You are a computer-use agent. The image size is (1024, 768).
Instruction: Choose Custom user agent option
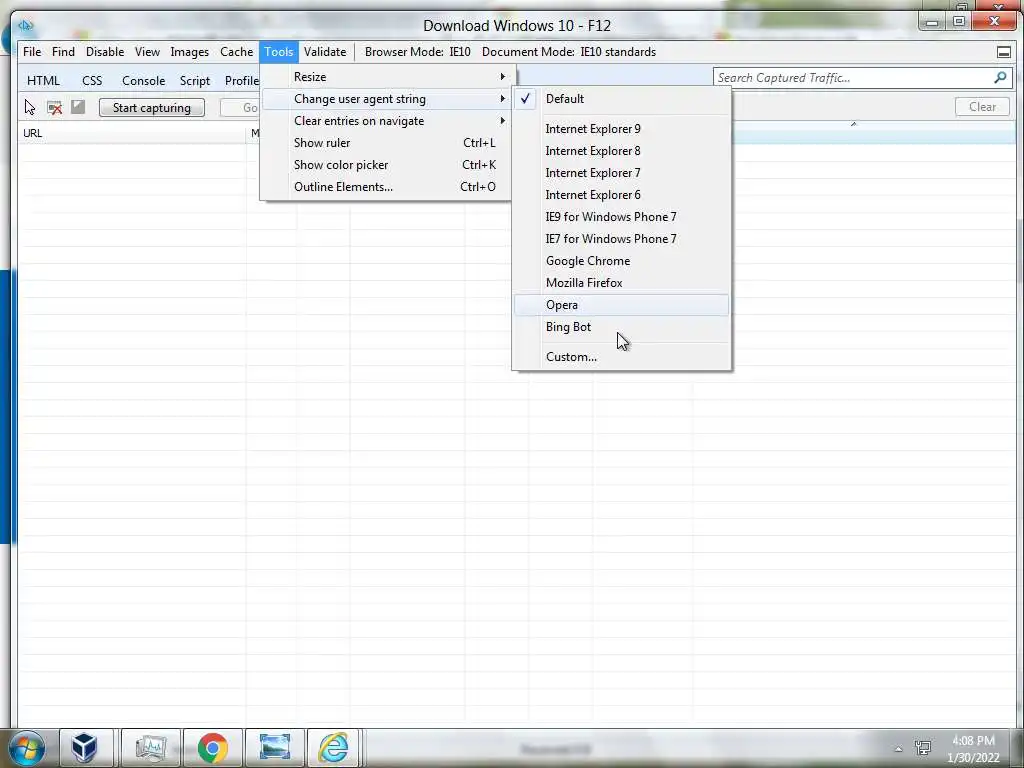pyautogui.click(x=621, y=357)
